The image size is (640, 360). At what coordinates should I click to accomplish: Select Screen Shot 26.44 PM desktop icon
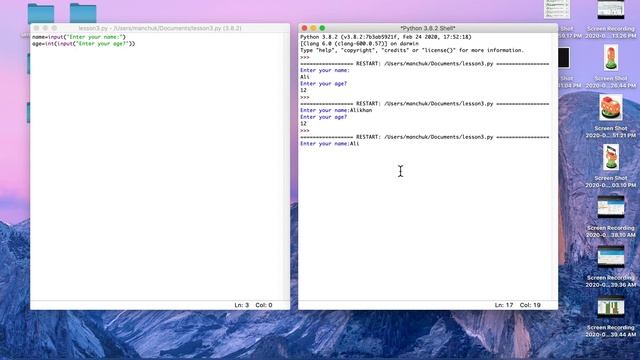(x=611, y=58)
